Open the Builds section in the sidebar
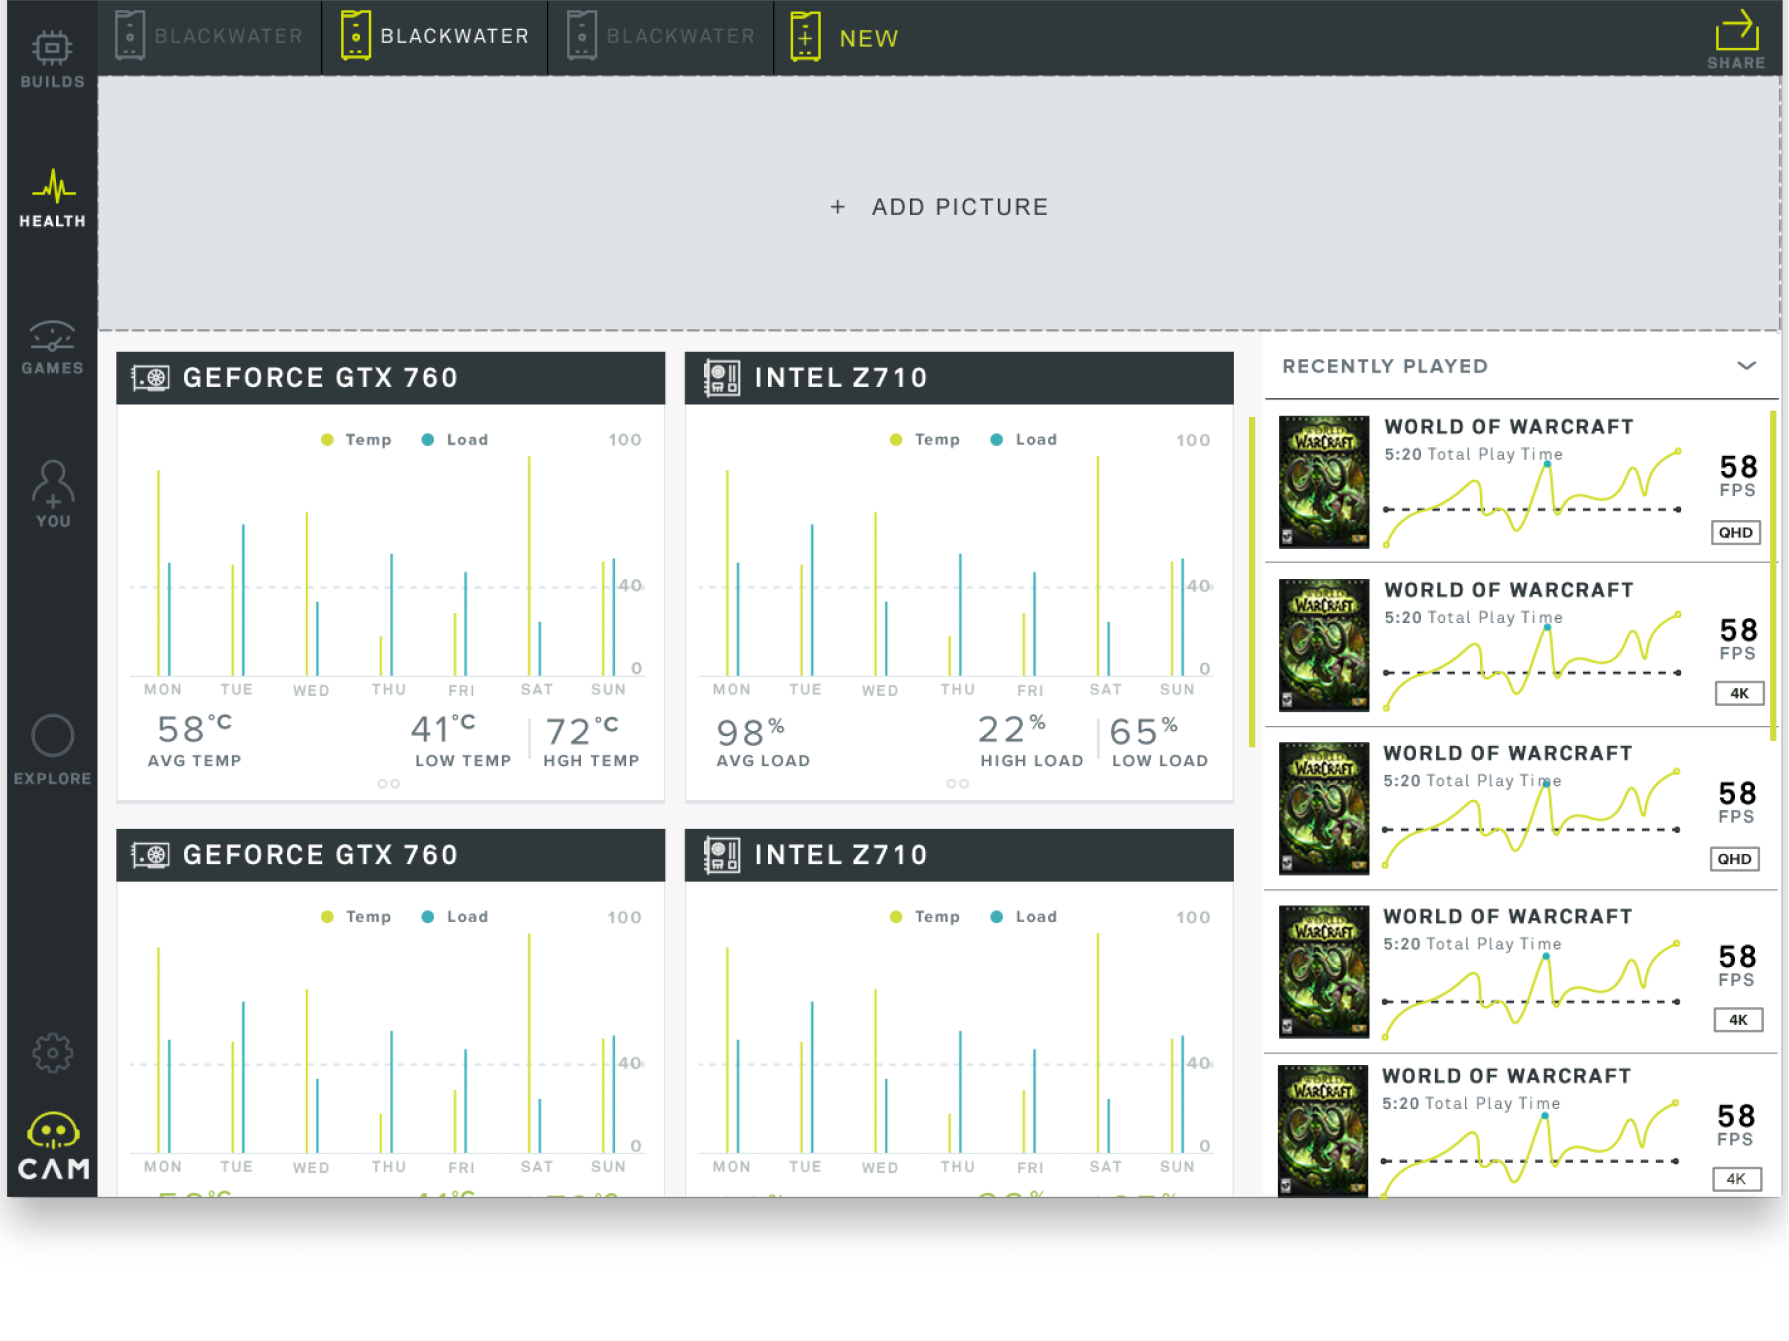This screenshot has width=1789, height=1341. [x=52, y=59]
